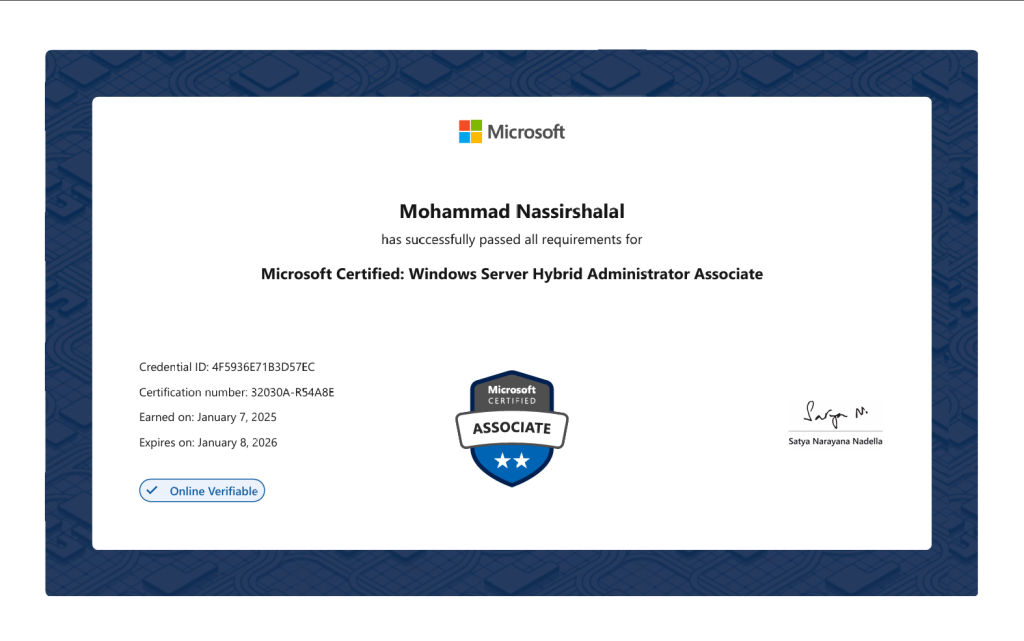Image resolution: width=1024 pixels, height=641 pixels.
Task: Click the Microsoft four-square logo
Action: click(x=470, y=132)
